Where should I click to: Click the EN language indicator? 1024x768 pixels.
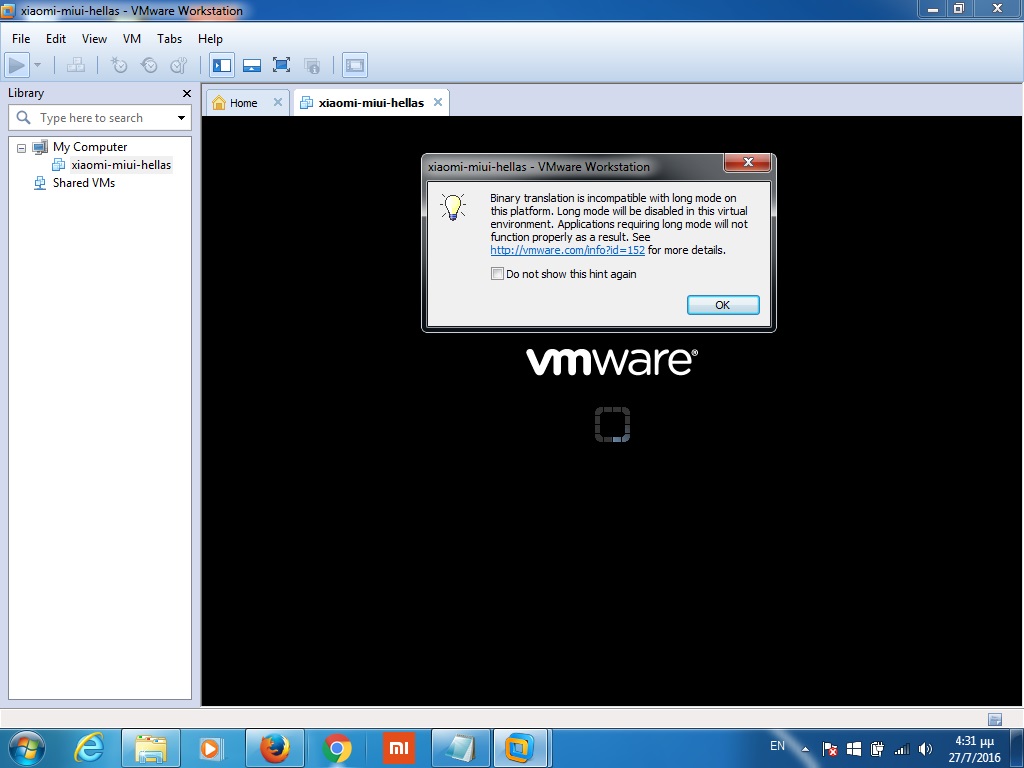pos(777,746)
